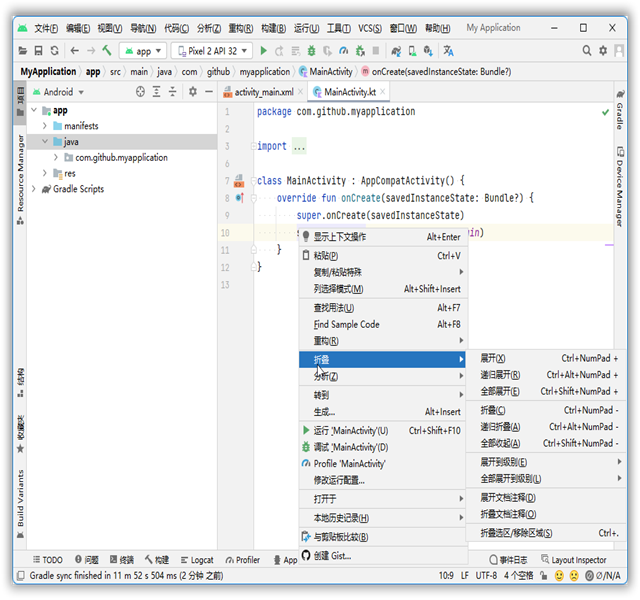Navigate forward with the right arrow
Screen dimensions: 640x600
pos(91,51)
